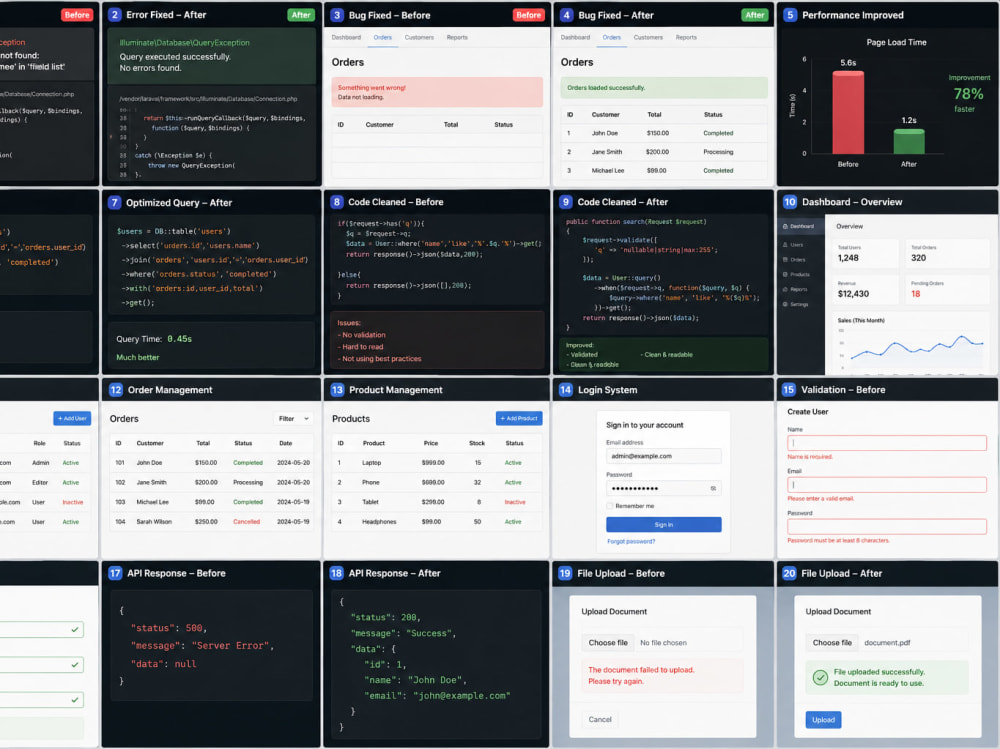
Task: Click the Query Time 0.45s value
Action: [179, 339]
